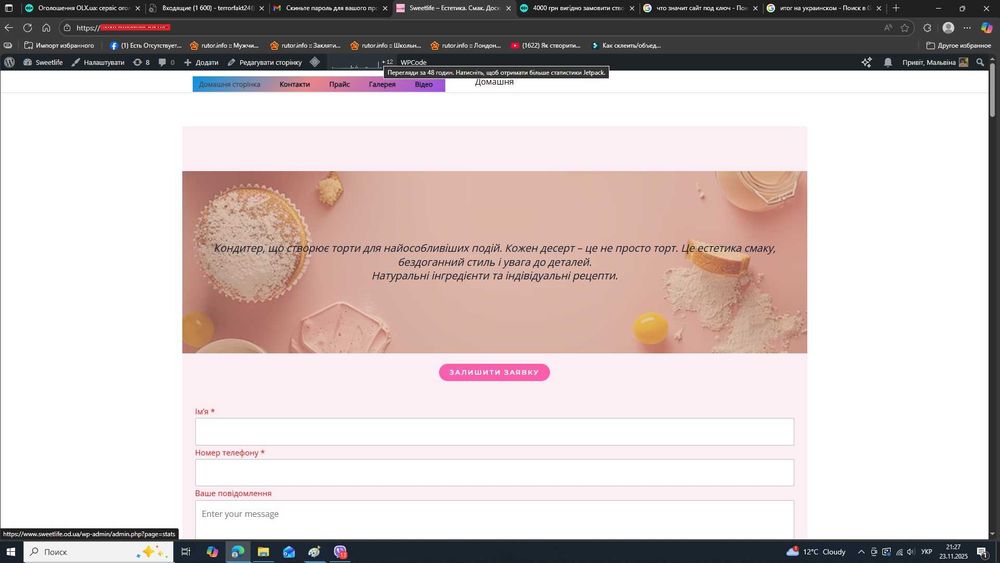1000x563 pixels.
Task: Open the Sweetlife site dashboard link
Action: [43, 62]
